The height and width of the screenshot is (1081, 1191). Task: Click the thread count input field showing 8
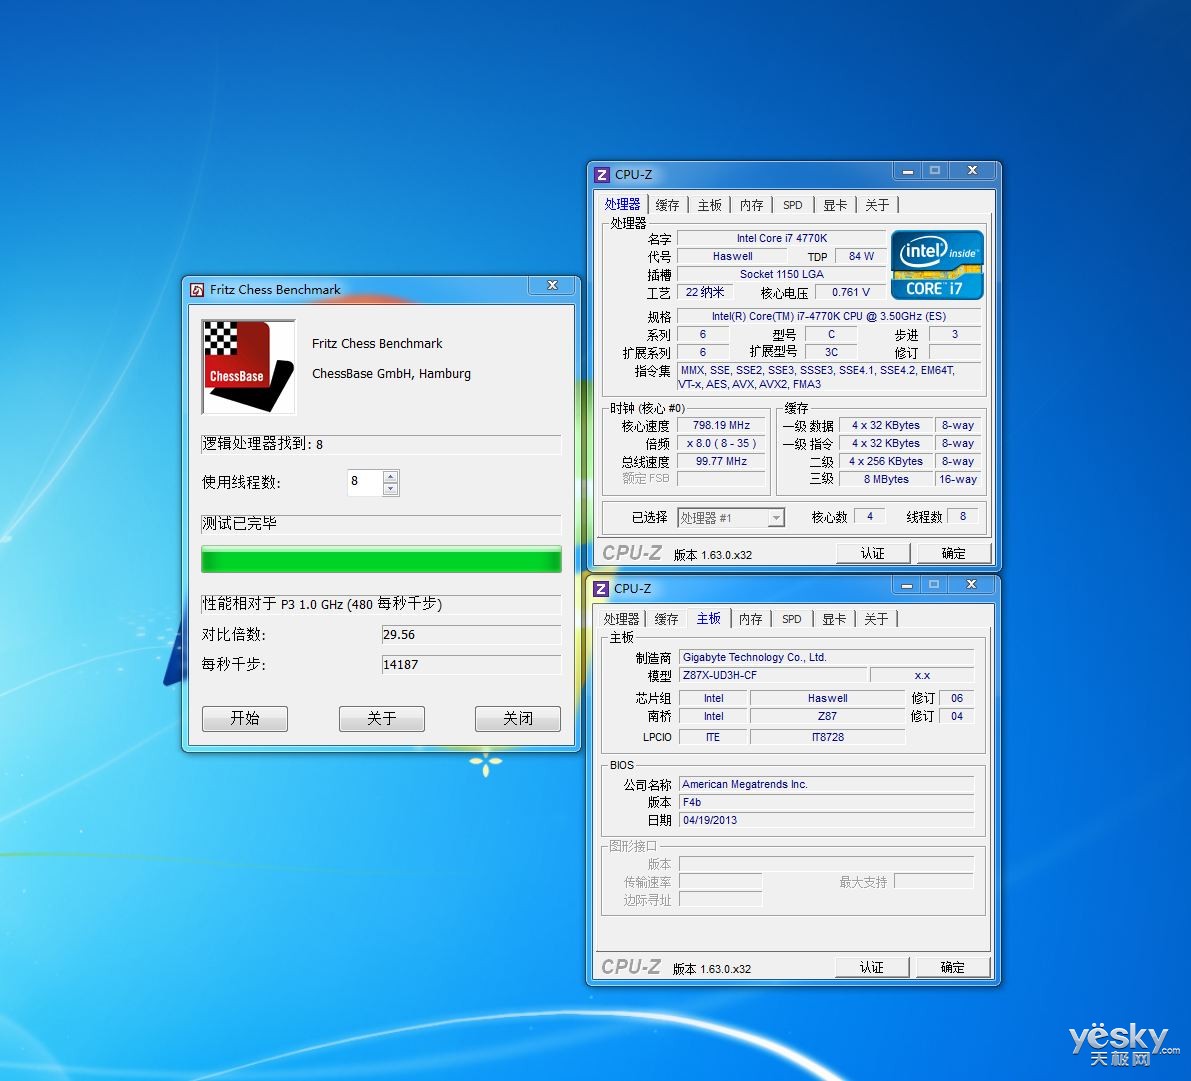click(365, 482)
